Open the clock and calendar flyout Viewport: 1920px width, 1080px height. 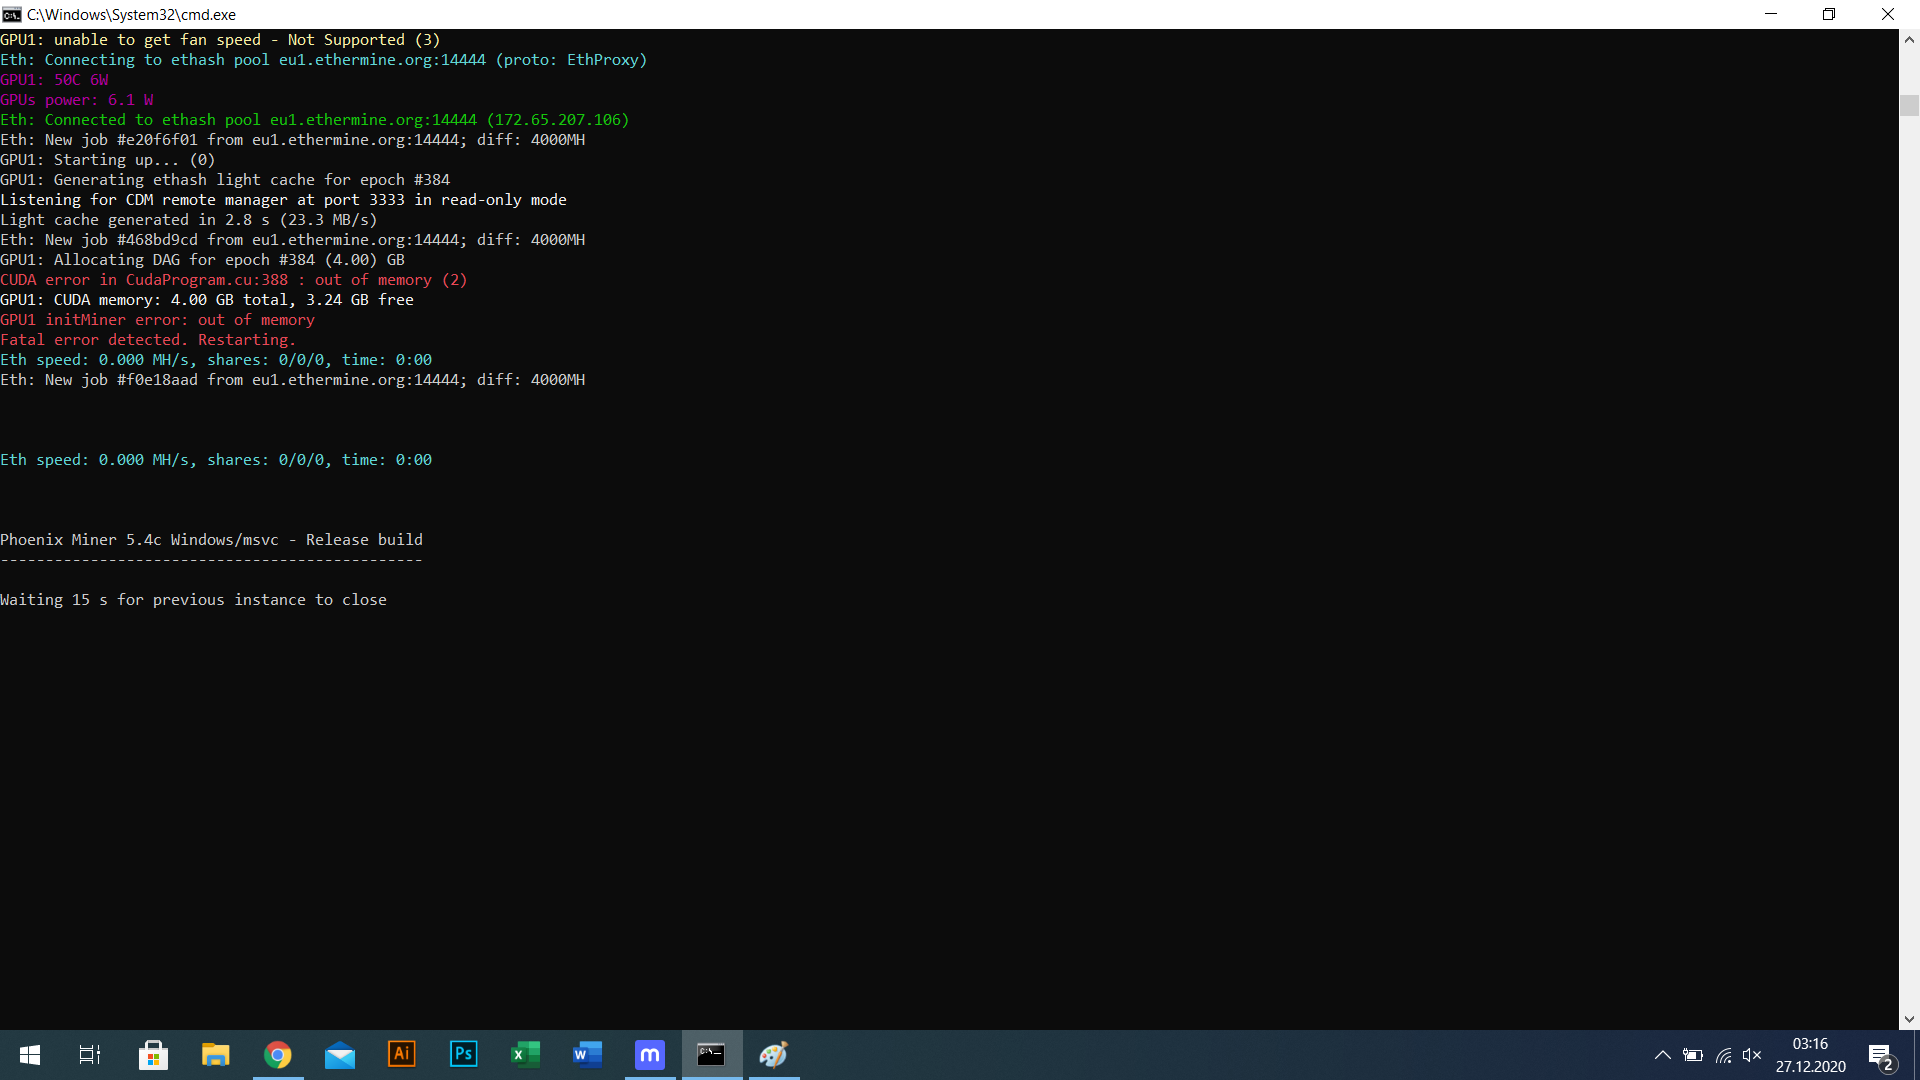1811,1055
